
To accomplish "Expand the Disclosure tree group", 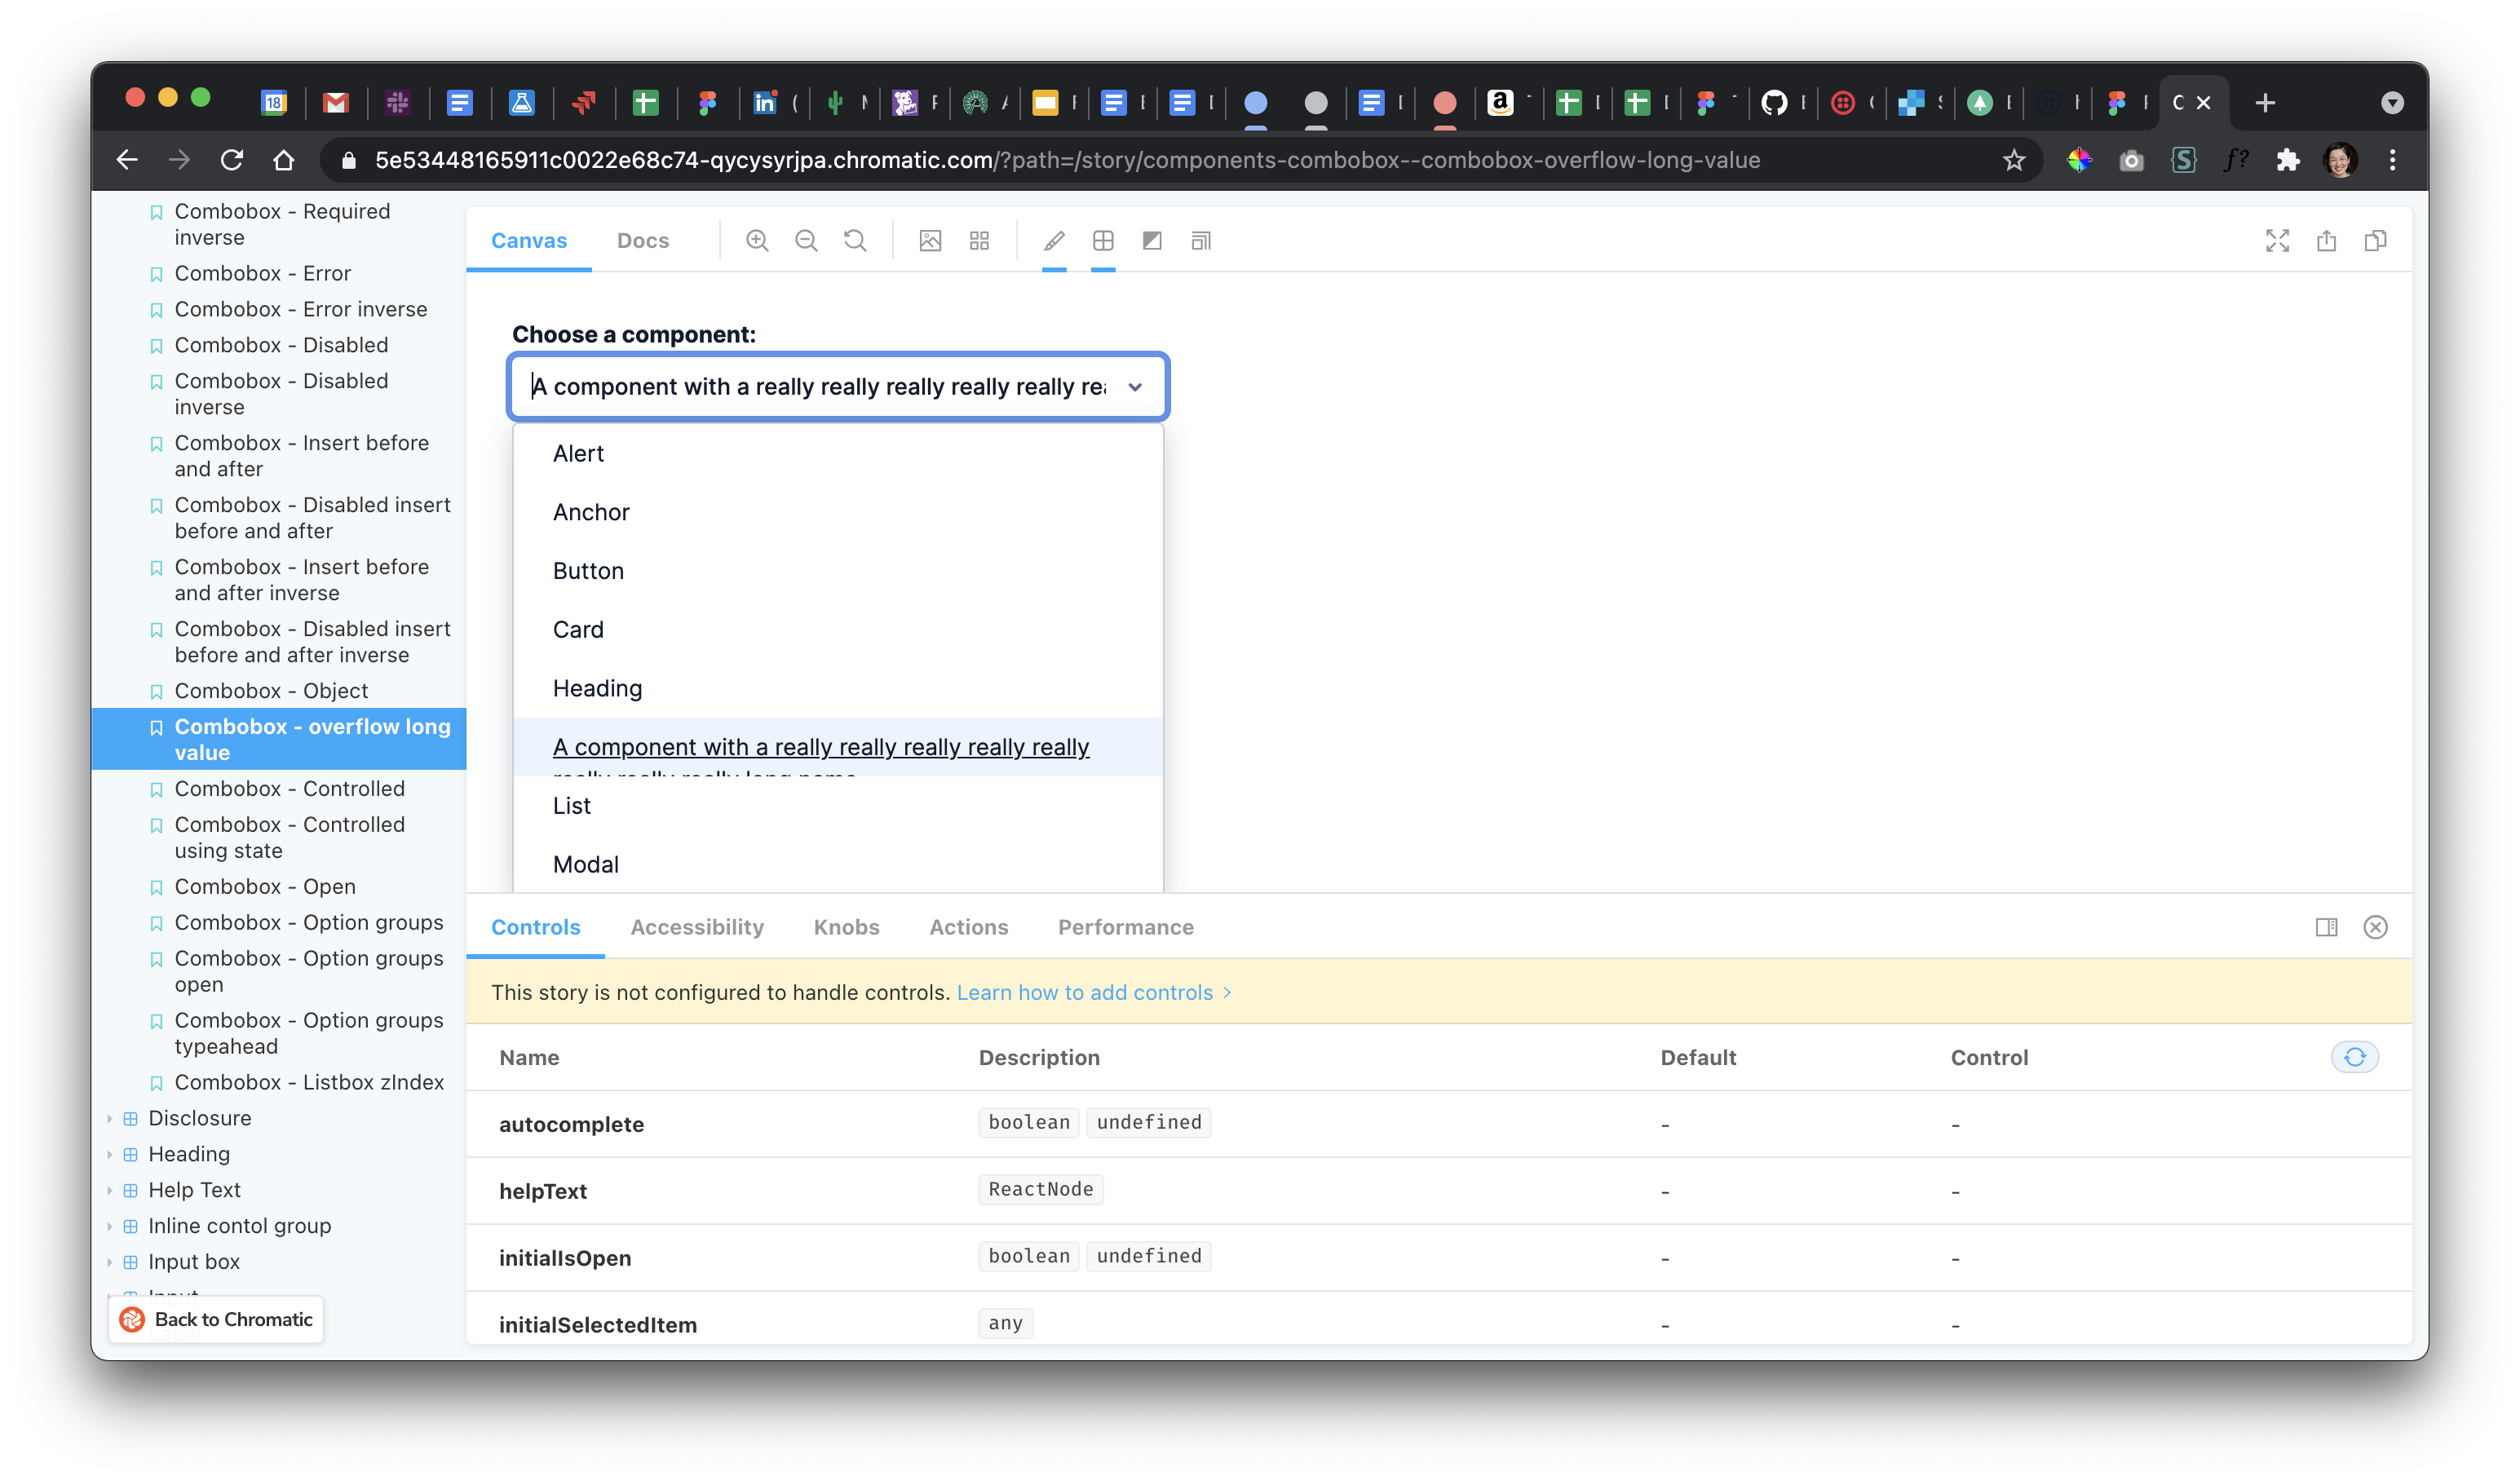I will click(200, 1118).
